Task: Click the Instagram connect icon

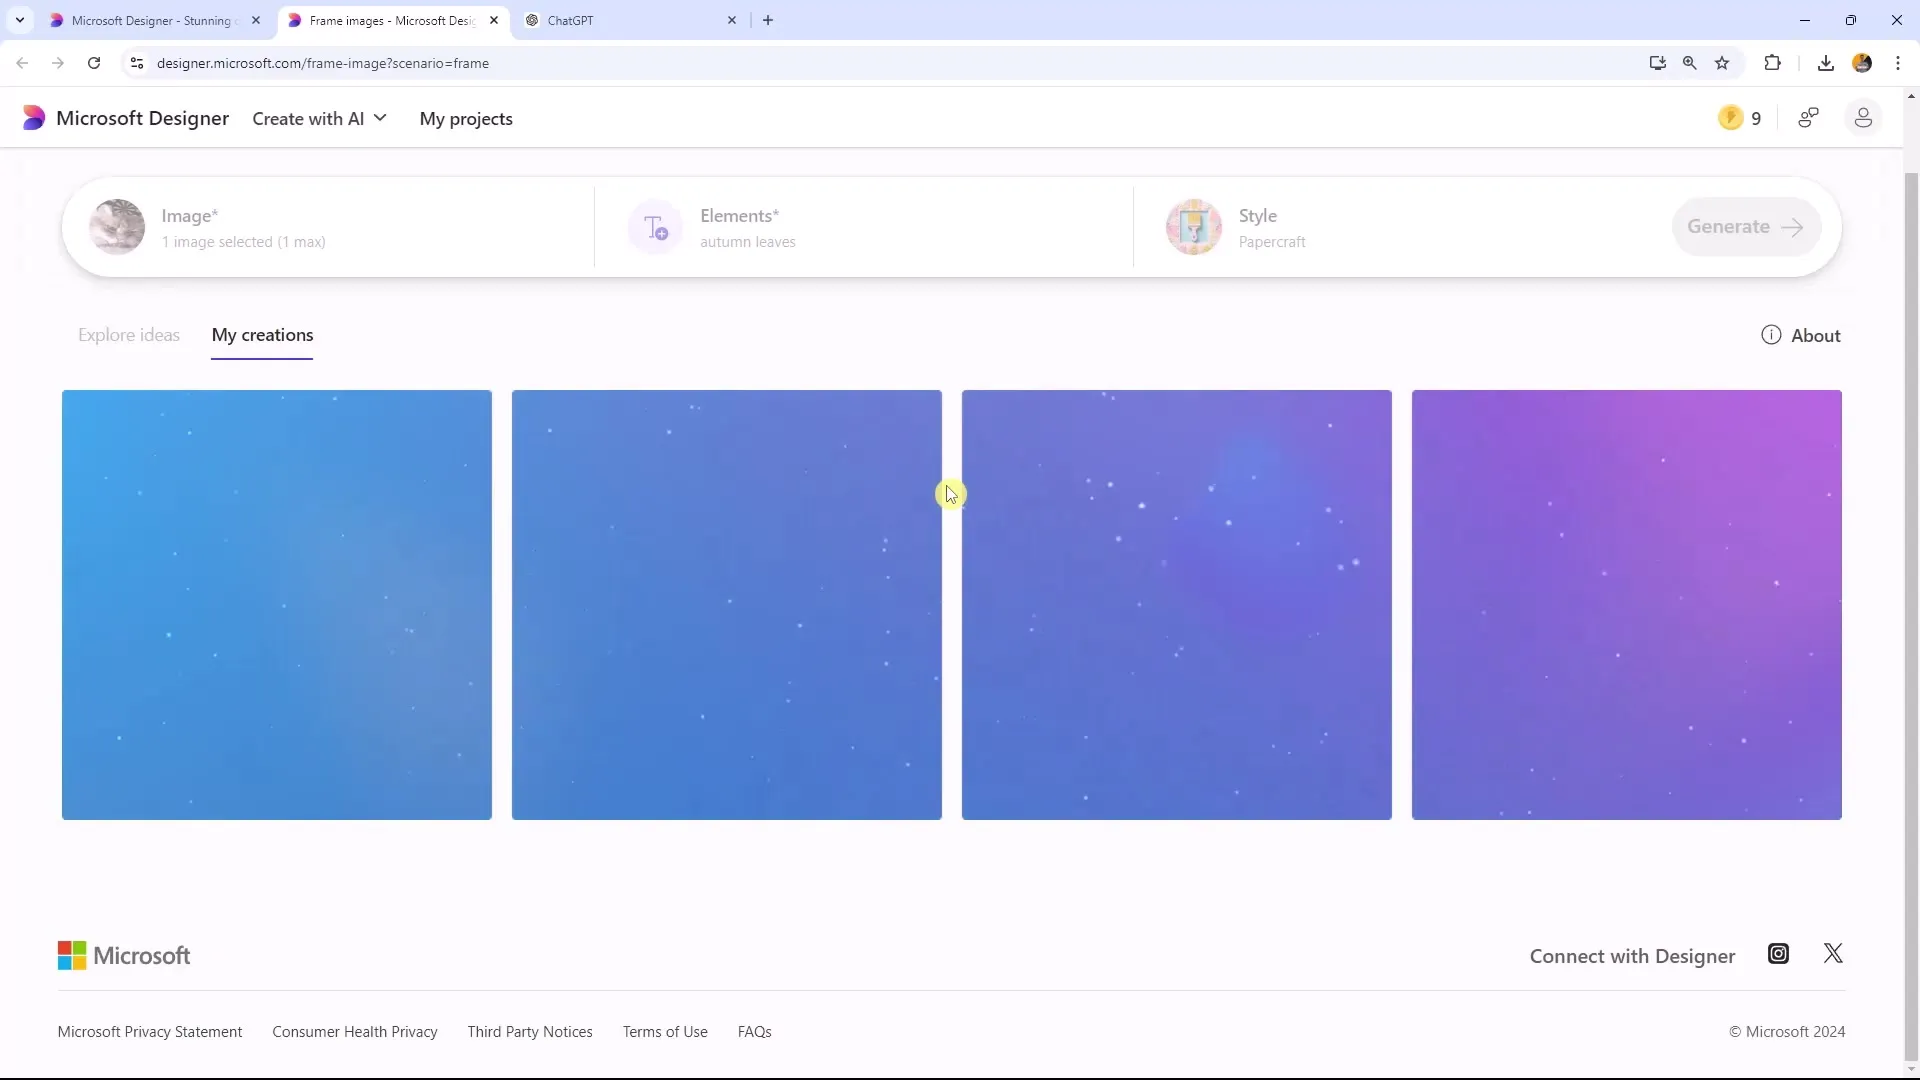Action: (1779, 953)
